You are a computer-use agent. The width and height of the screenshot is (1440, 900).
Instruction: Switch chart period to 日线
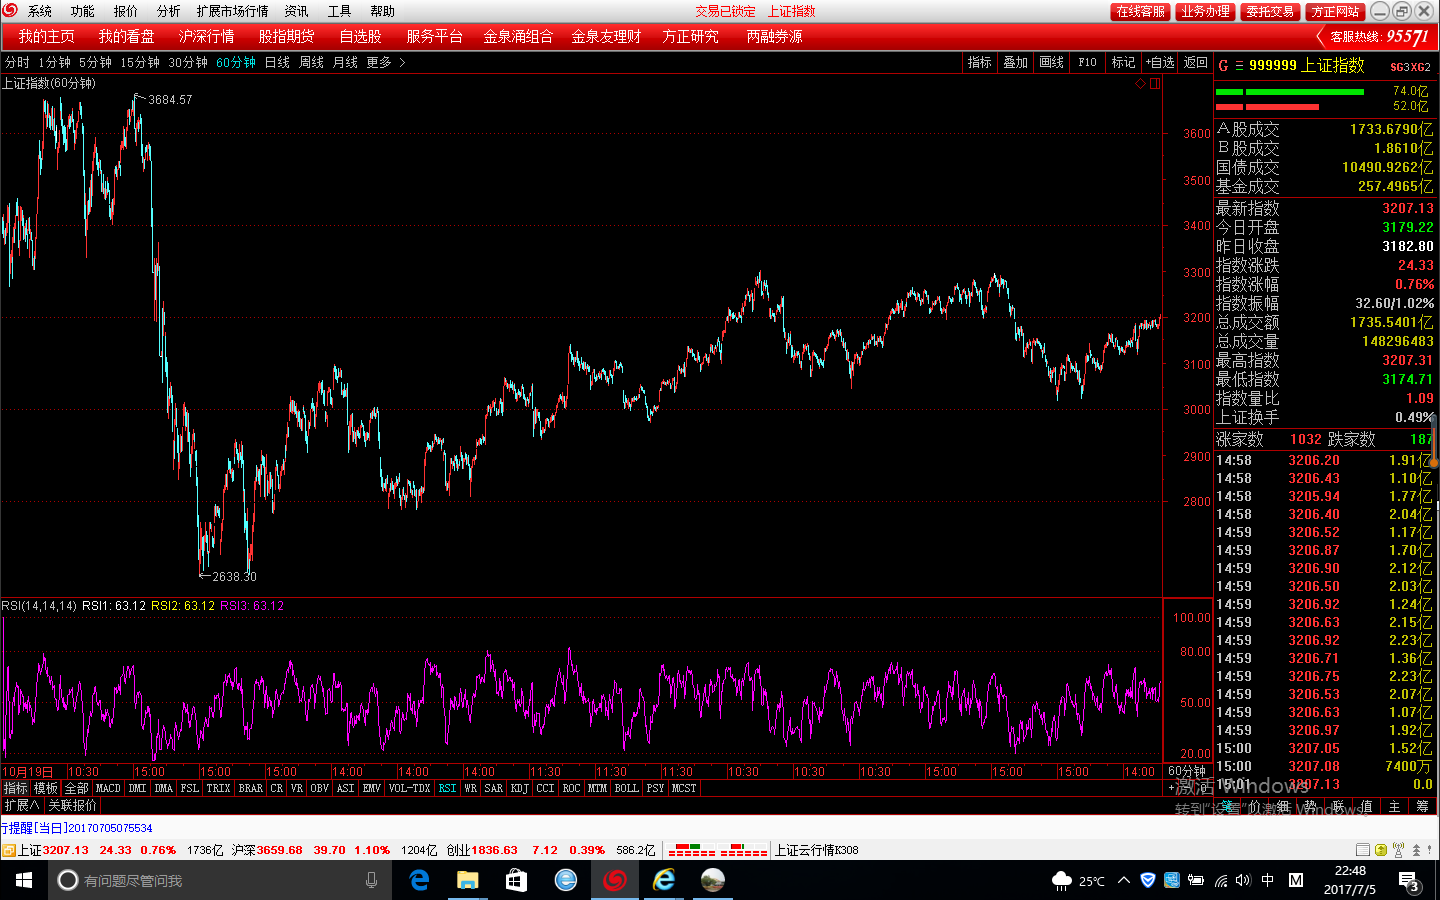click(x=277, y=62)
